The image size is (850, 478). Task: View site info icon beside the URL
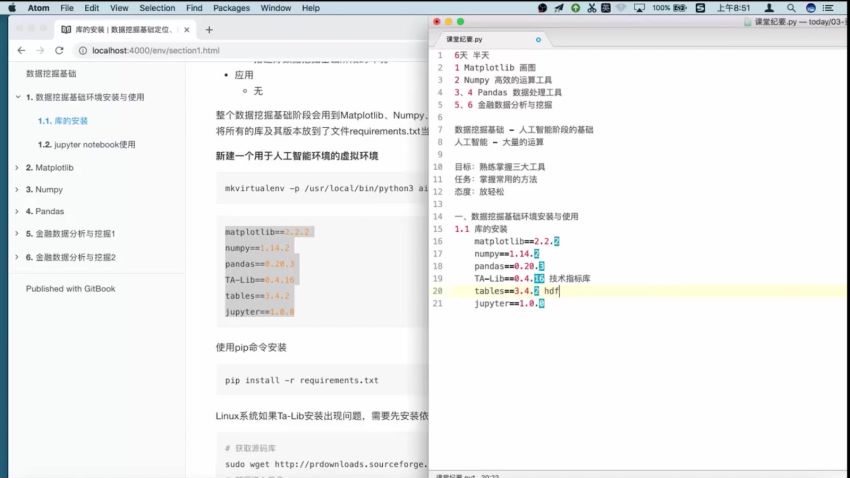pos(82,50)
